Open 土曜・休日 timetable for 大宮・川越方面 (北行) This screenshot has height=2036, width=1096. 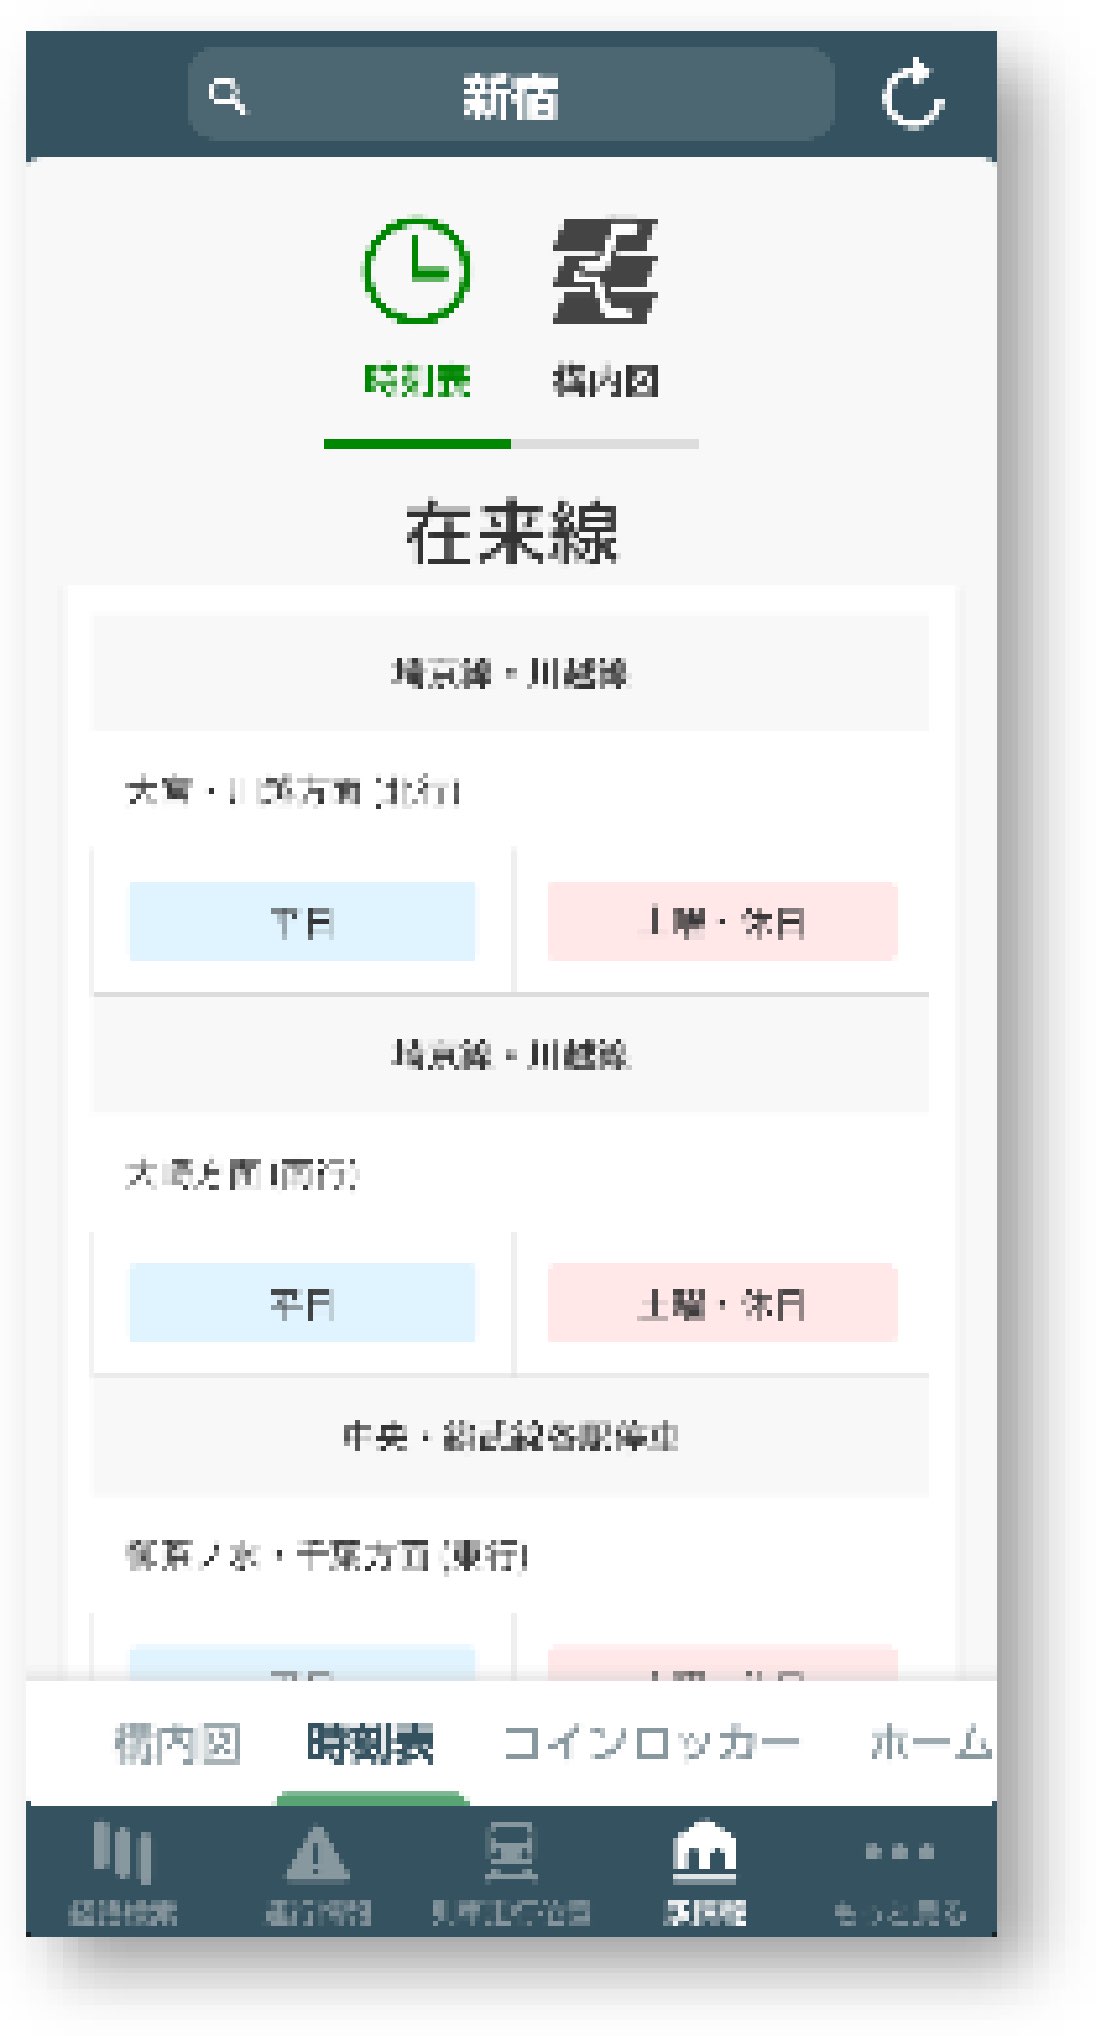point(722,922)
